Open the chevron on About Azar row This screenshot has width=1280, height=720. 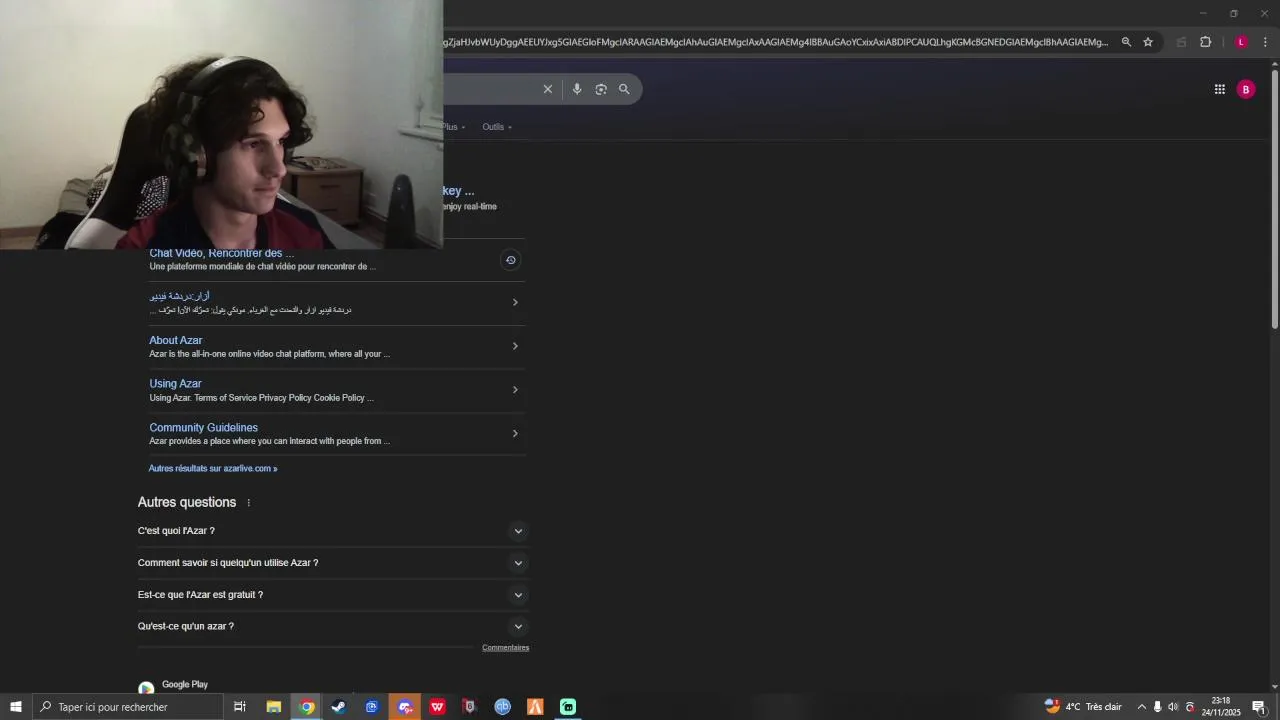pos(515,346)
